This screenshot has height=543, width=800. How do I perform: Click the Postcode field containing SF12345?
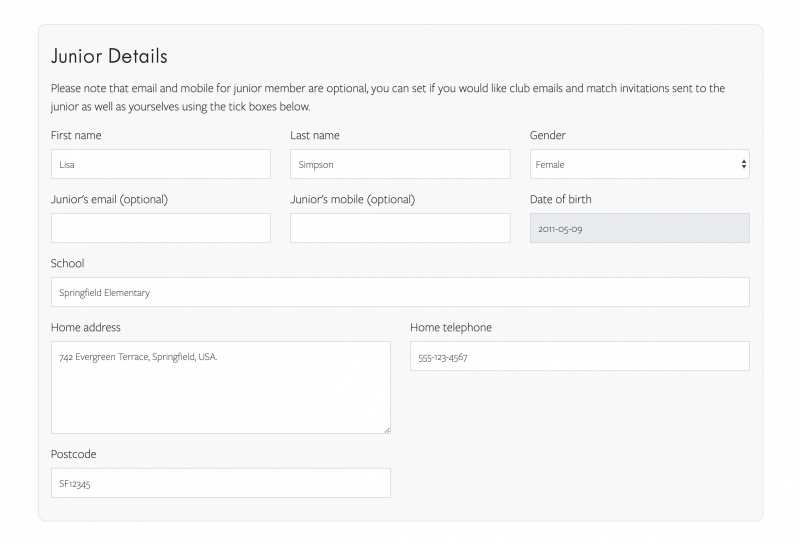coord(220,483)
